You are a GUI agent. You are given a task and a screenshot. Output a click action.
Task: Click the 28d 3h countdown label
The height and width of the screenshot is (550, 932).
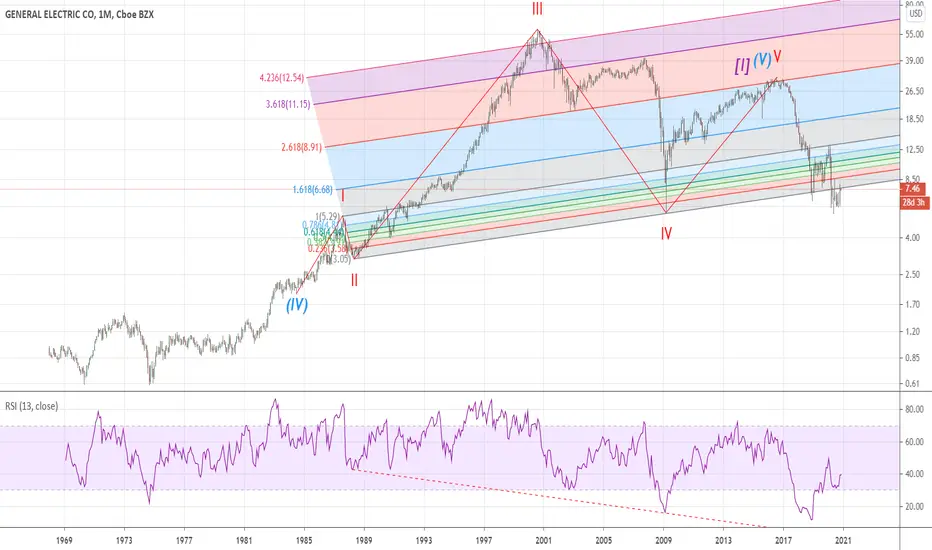click(x=914, y=202)
